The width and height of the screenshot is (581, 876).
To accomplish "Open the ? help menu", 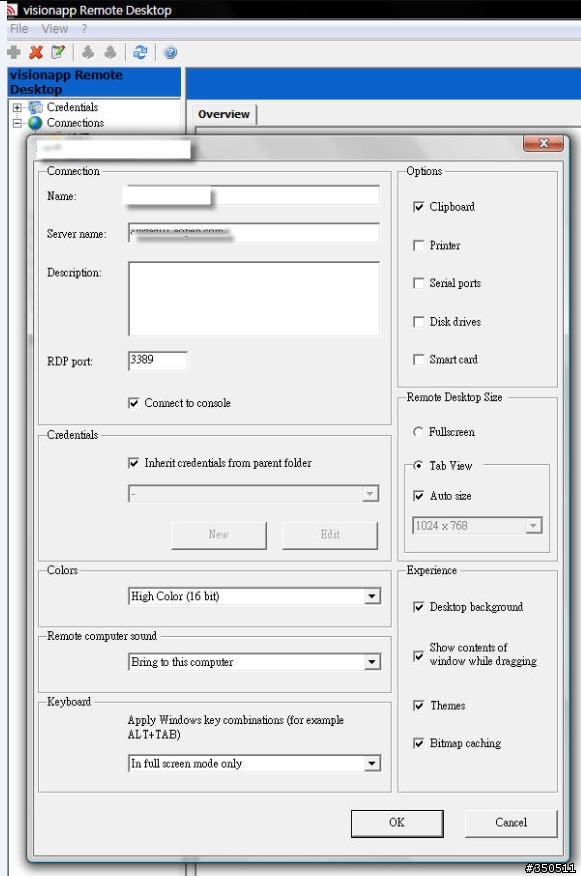I will click(84, 28).
